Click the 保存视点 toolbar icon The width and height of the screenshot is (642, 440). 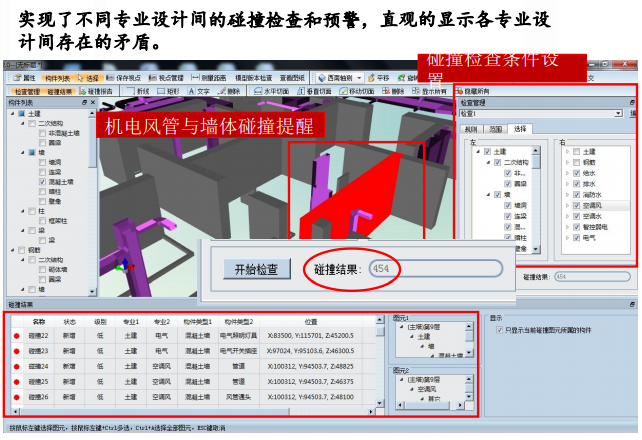(125, 77)
